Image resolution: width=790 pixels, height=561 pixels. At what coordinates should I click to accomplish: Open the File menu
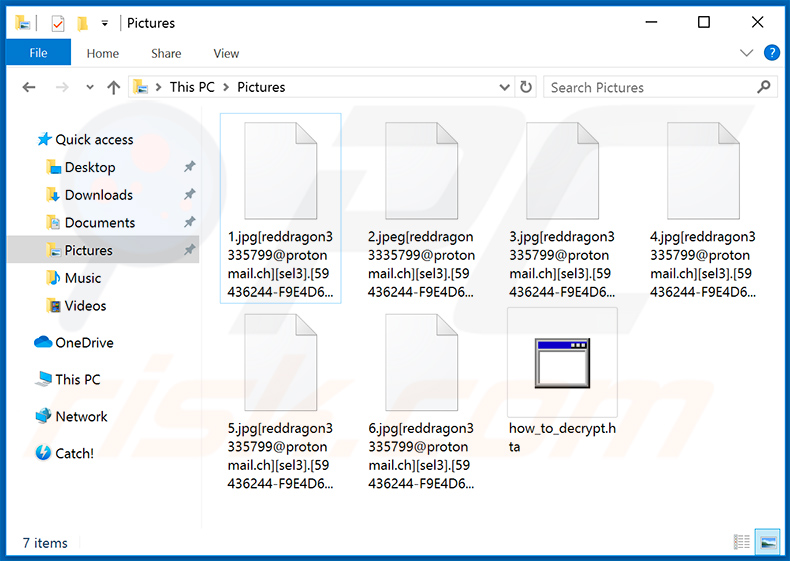pos(38,54)
